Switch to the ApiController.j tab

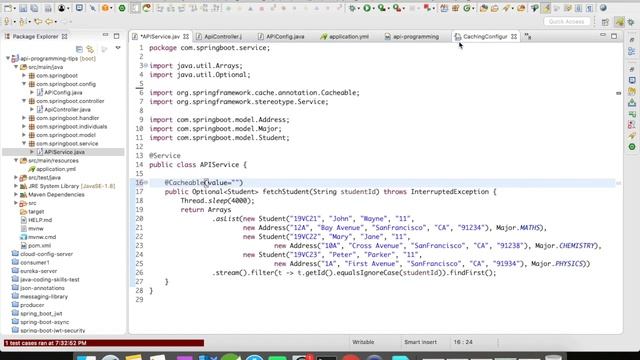[x=222, y=37]
